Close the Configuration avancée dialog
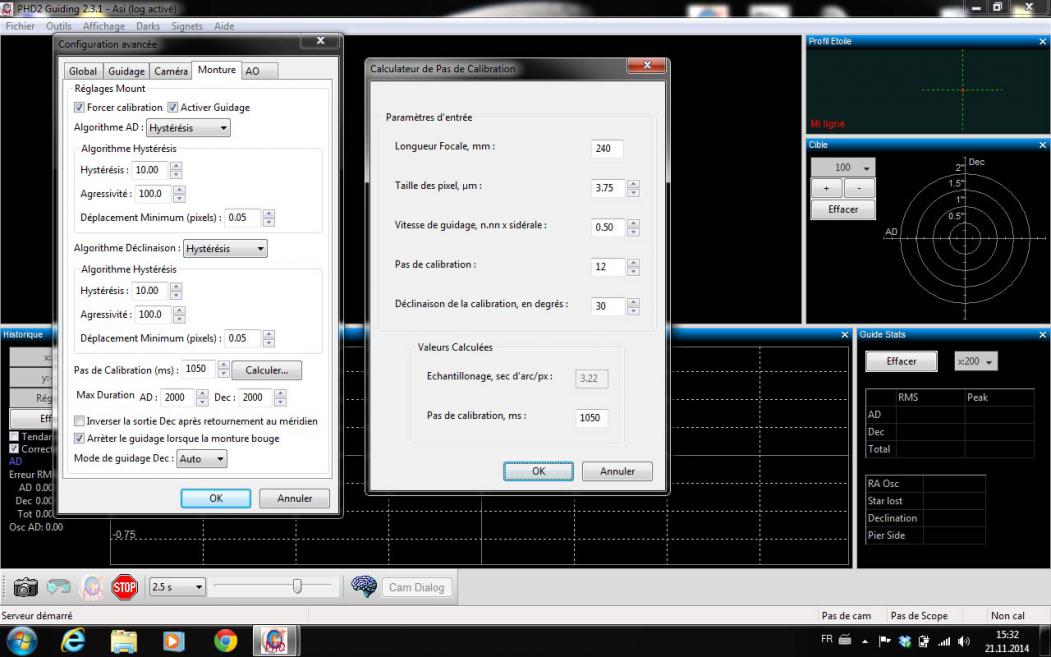 point(320,41)
